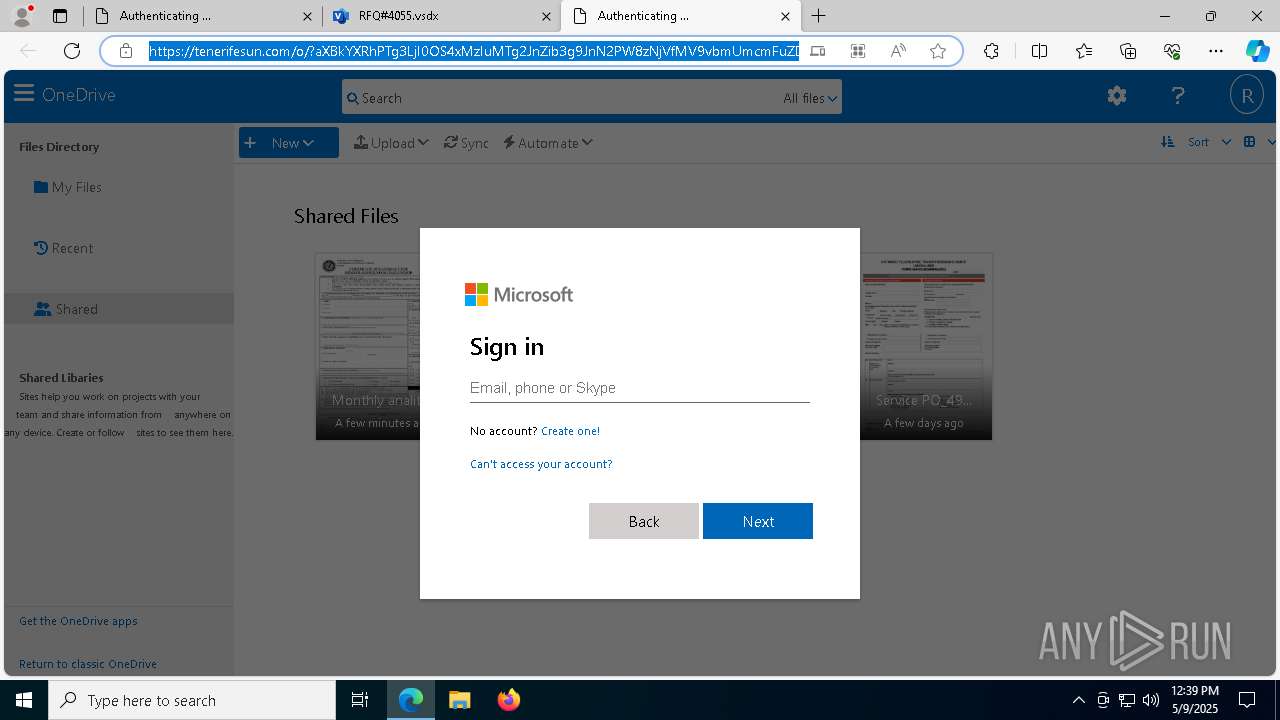The height and width of the screenshot is (720, 1280).
Task: Open the Edge tab actions menu icon
Action: tap(60, 16)
